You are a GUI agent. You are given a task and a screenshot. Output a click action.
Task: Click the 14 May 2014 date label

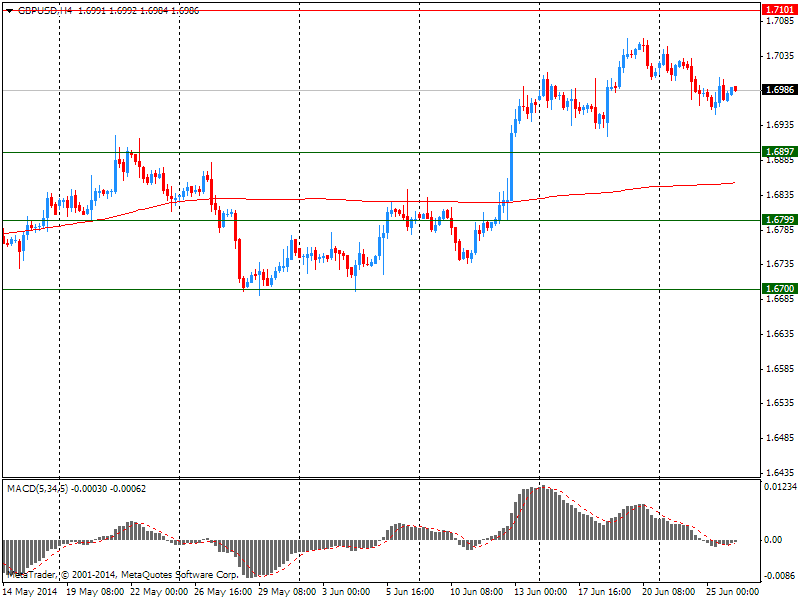click(x=31, y=592)
